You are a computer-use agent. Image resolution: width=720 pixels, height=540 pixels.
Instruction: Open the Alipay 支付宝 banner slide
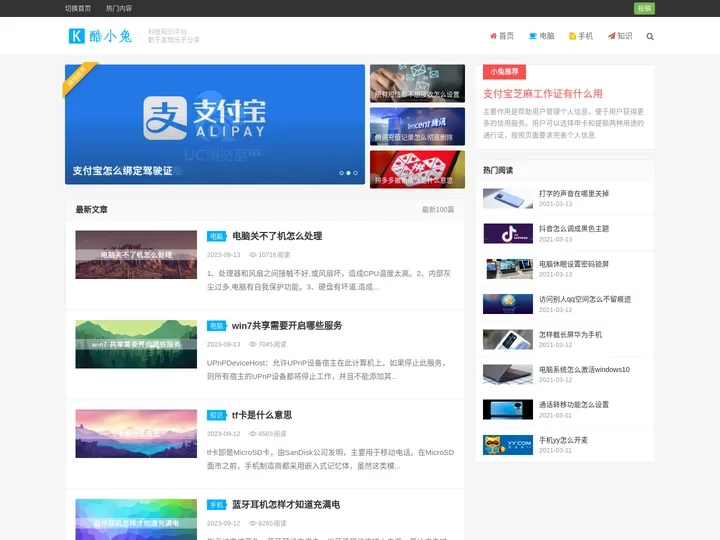click(215, 124)
